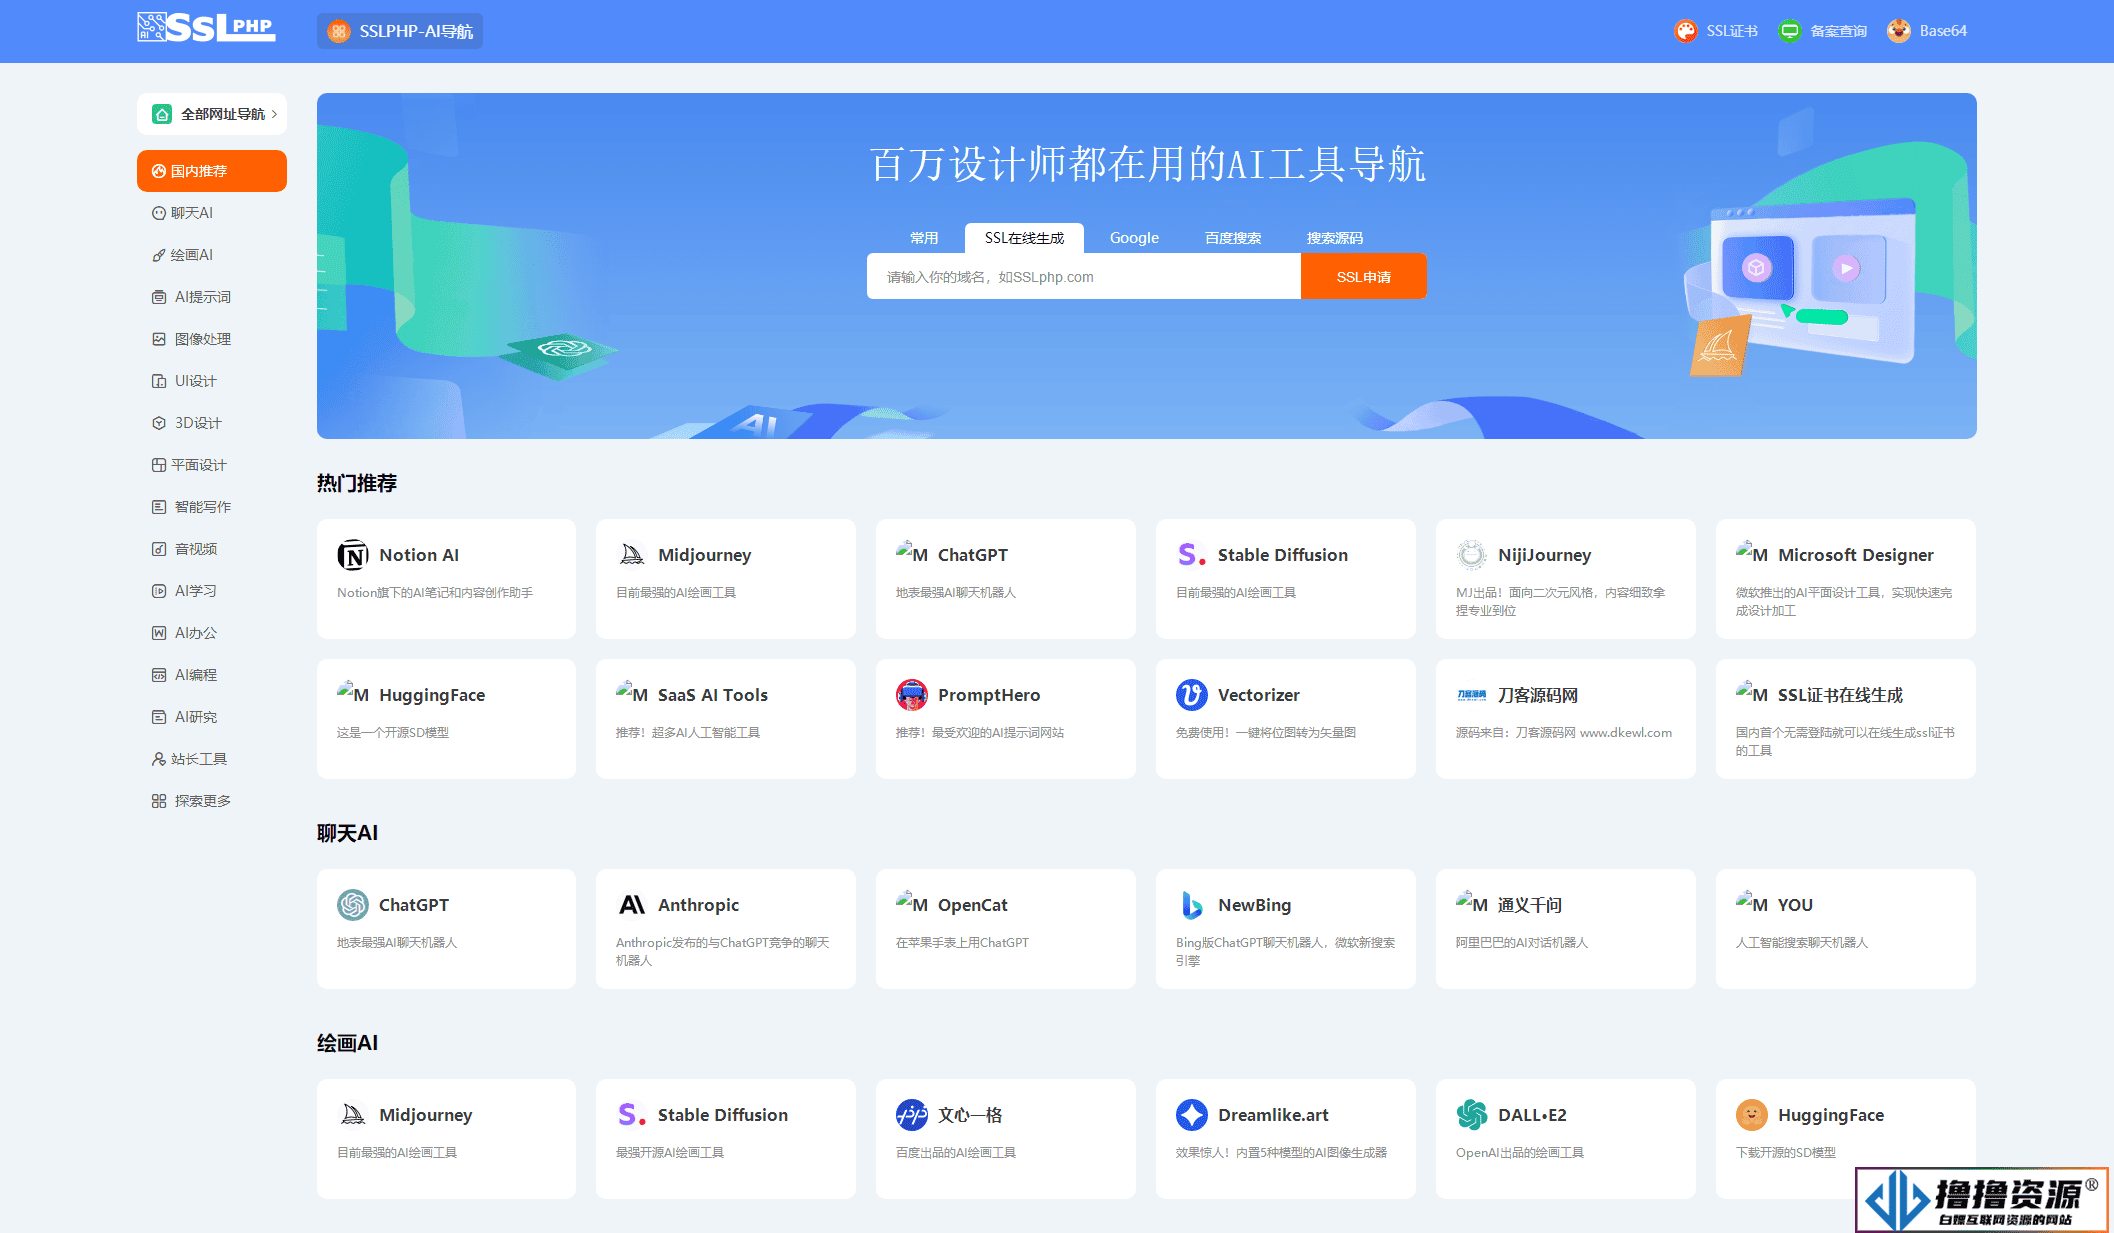2114x1233 pixels.
Task: Select 国内推荐 in the sidebar
Action: [212, 171]
